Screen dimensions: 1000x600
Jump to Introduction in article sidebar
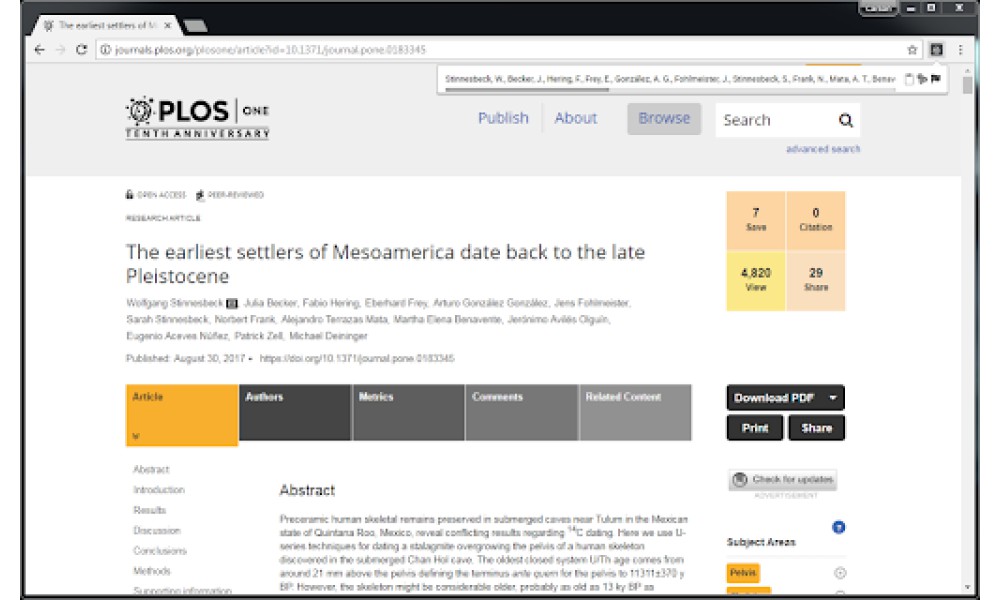[159, 490]
